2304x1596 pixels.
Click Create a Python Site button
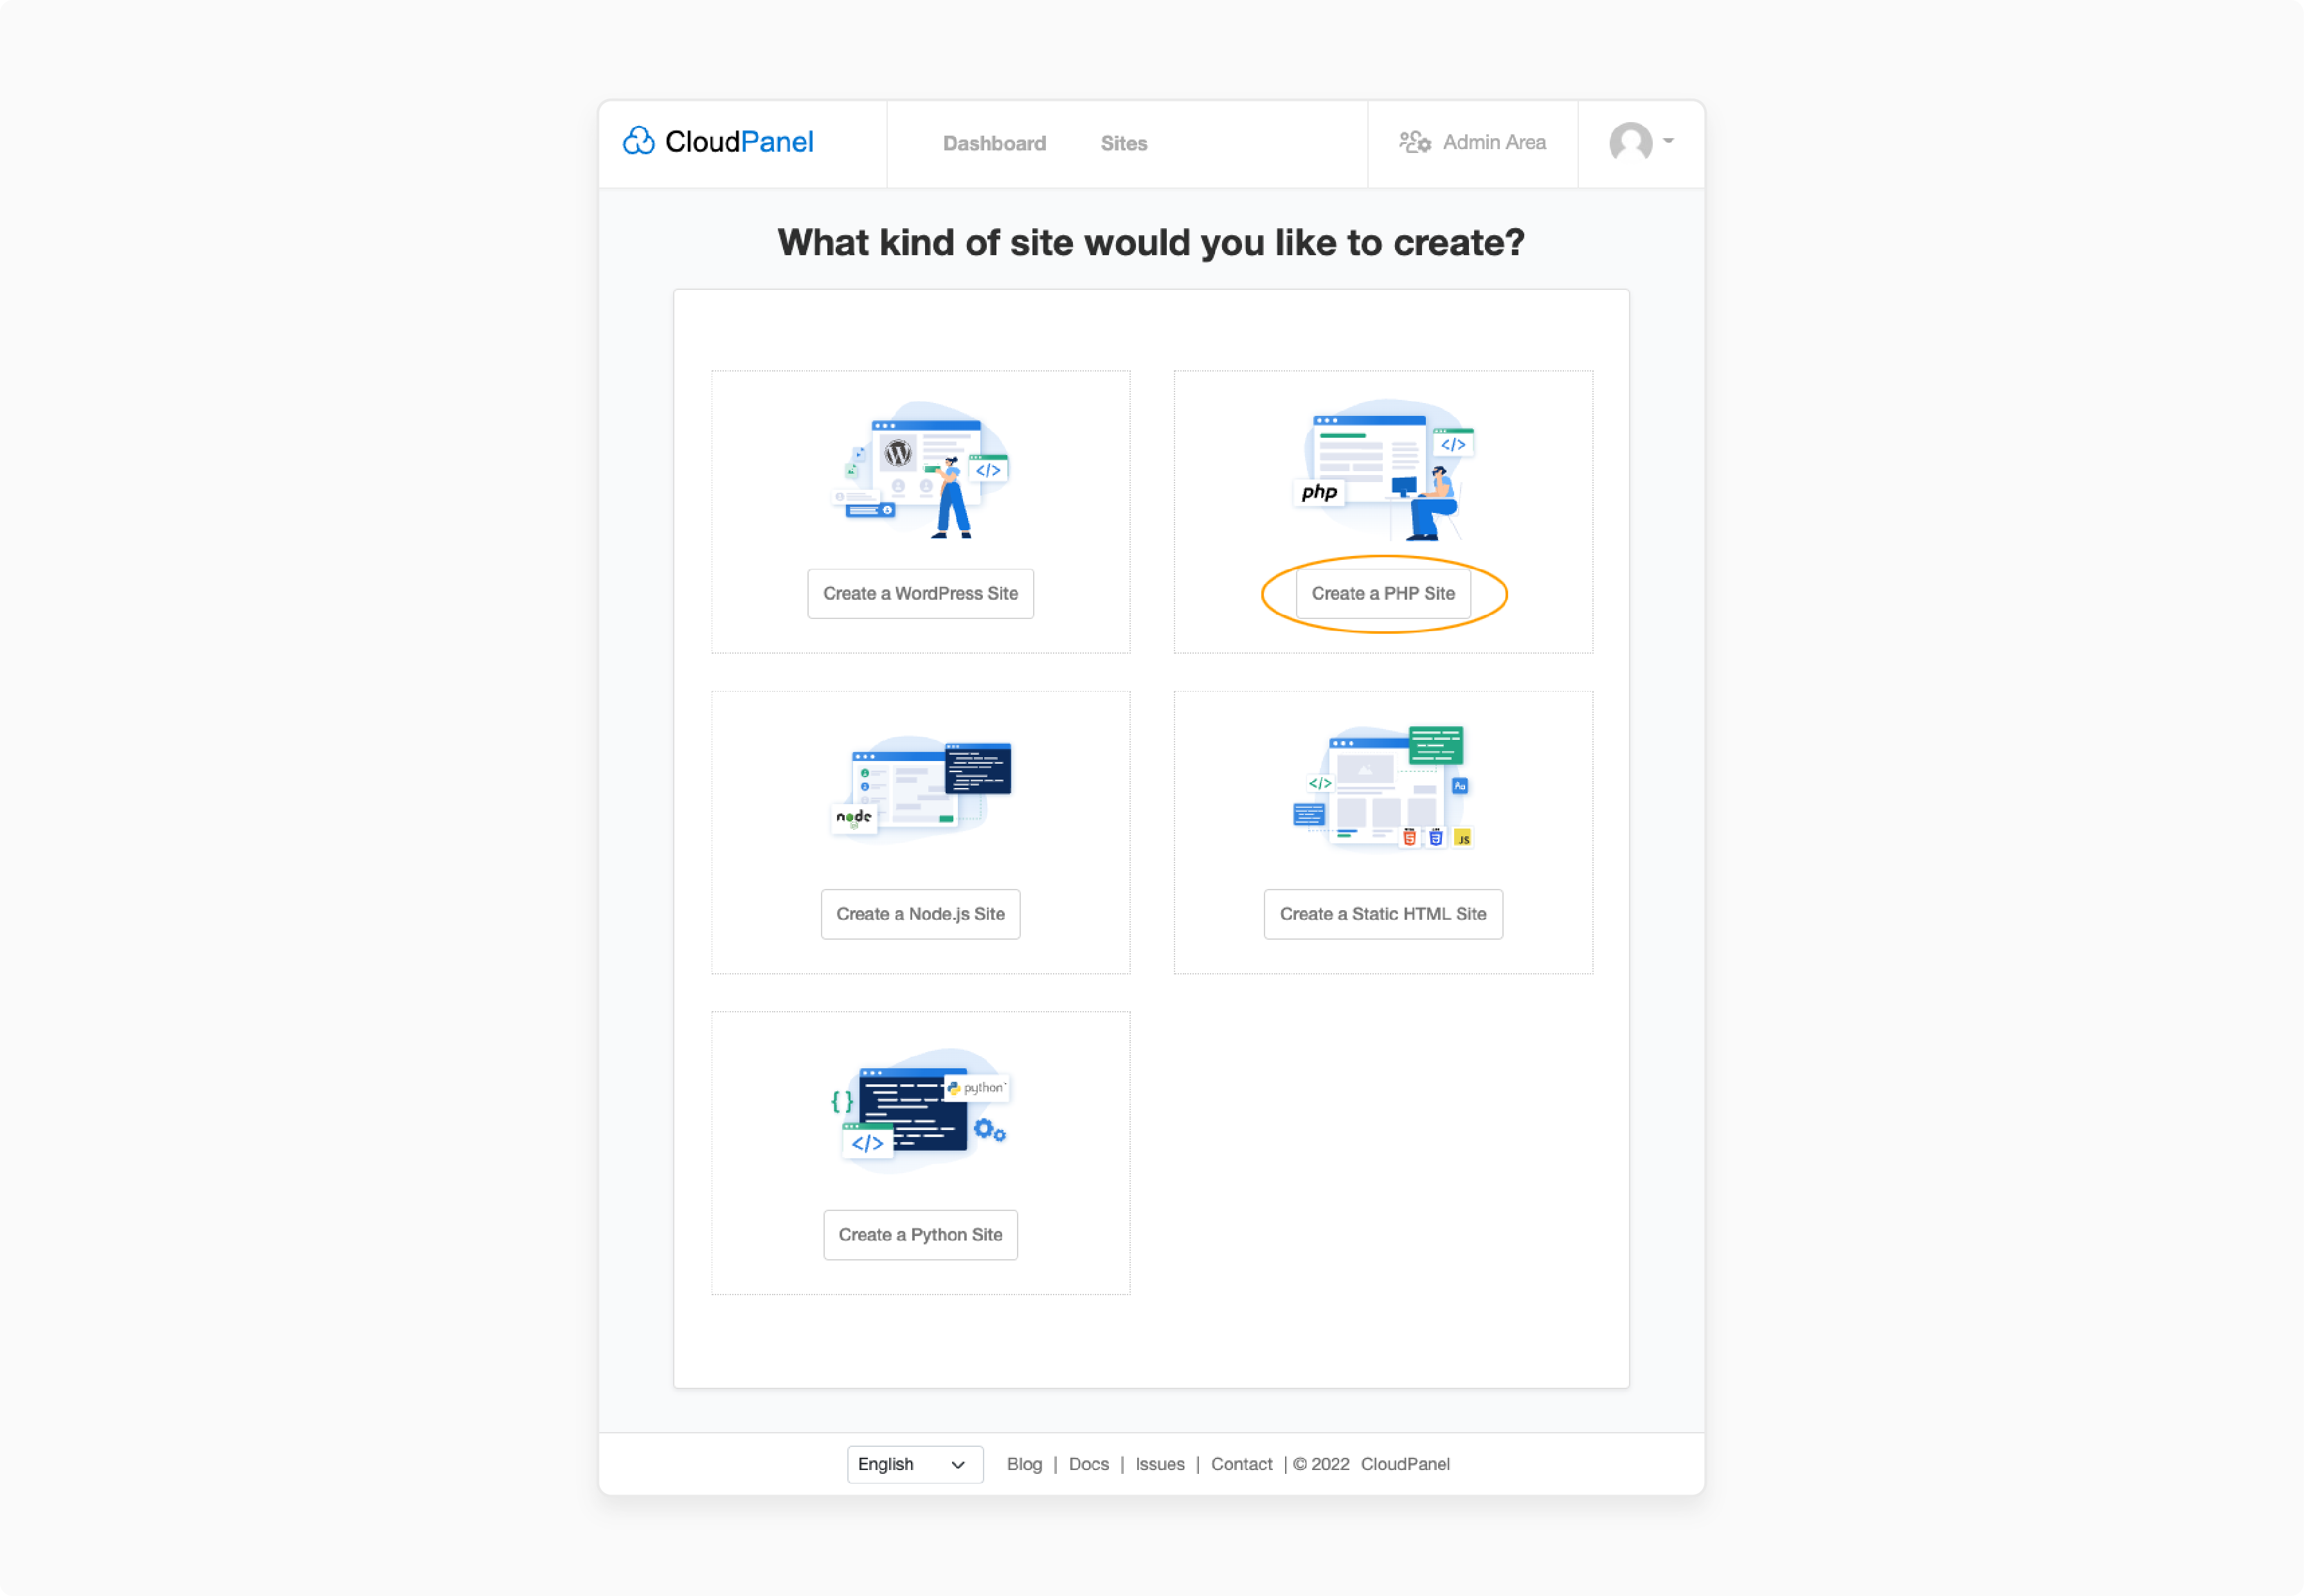coord(920,1235)
